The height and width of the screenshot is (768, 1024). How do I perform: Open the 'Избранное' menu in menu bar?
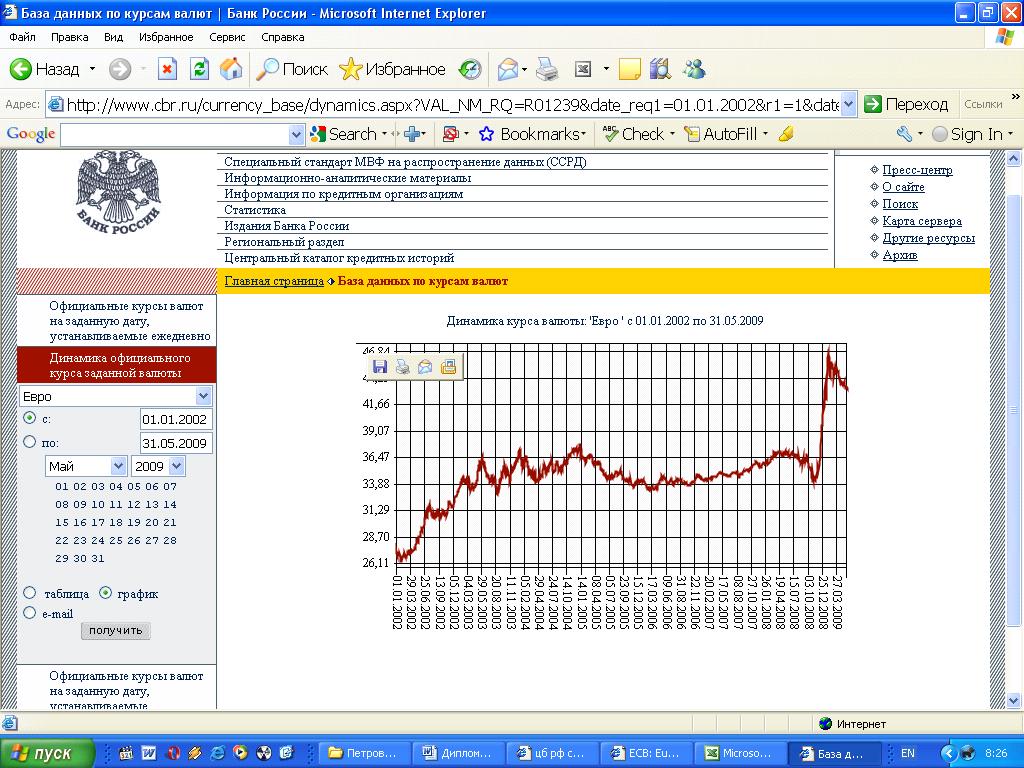click(x=166, y=37)
